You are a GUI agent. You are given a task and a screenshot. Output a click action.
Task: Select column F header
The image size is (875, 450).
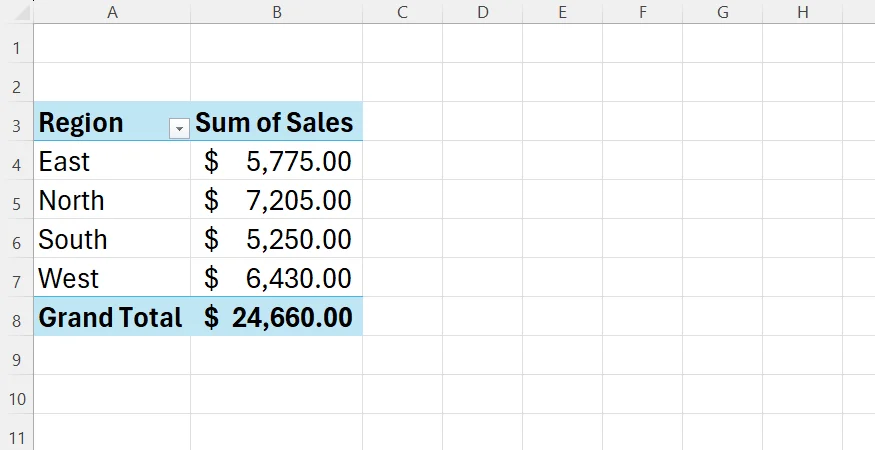pos(643,12)
